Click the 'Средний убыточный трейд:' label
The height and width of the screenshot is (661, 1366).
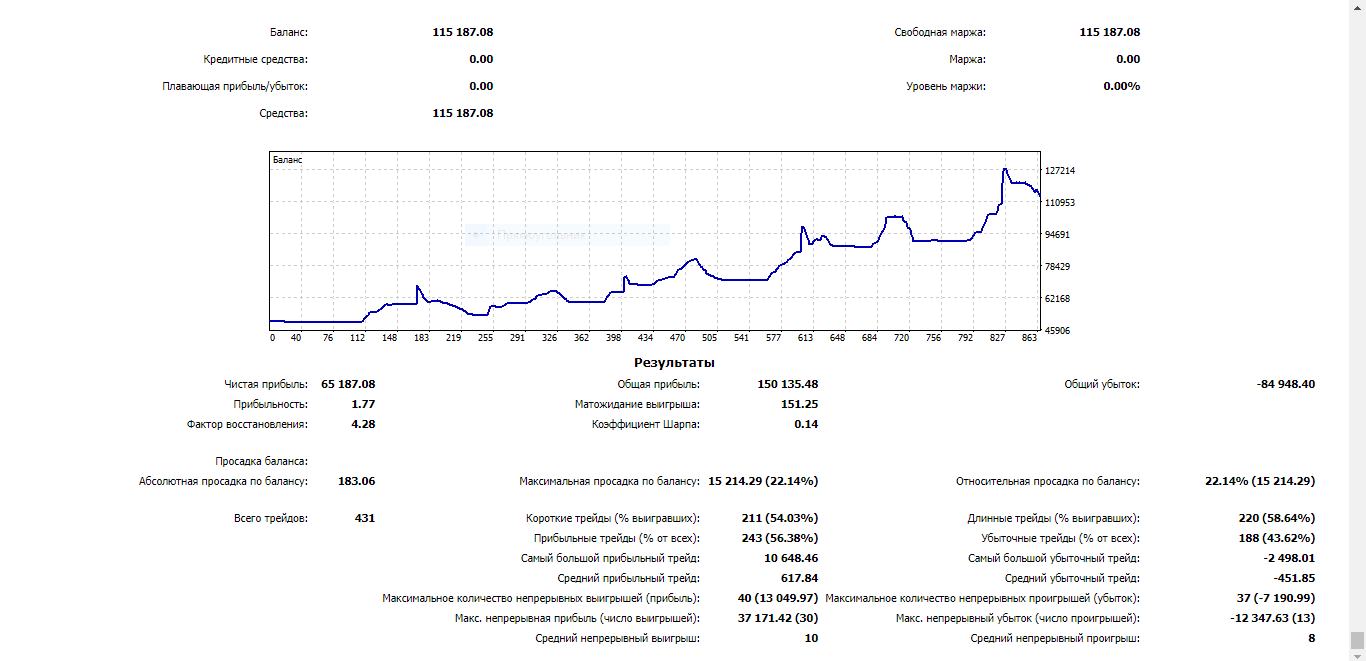[1072, 578]
